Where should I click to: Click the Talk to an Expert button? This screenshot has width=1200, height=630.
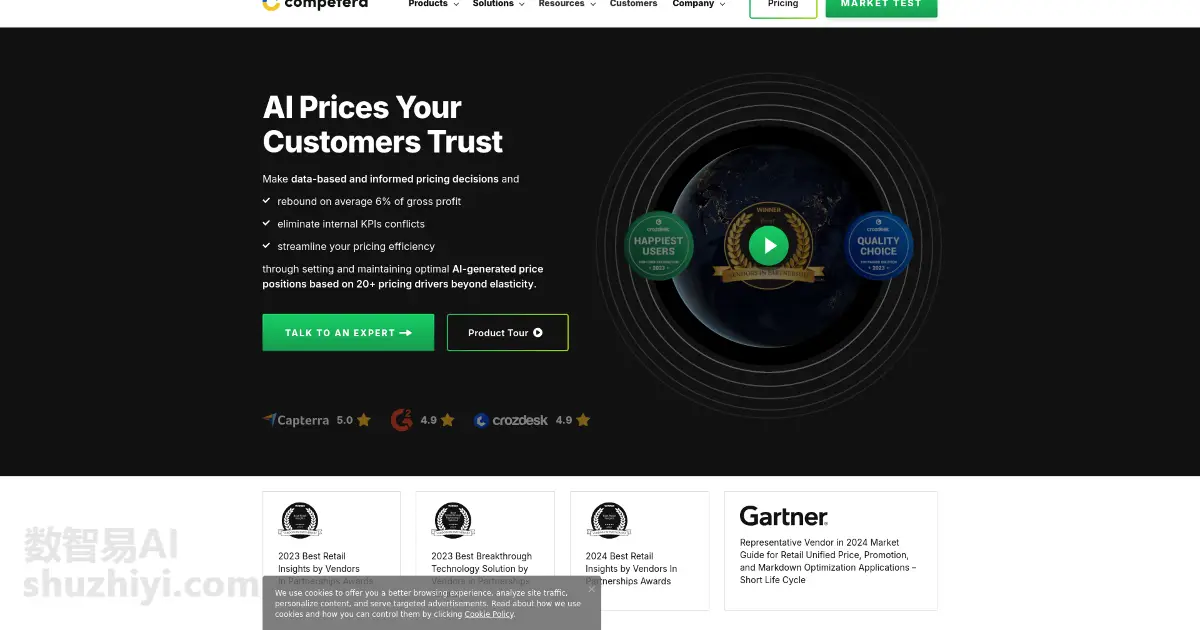pos(348,333)
